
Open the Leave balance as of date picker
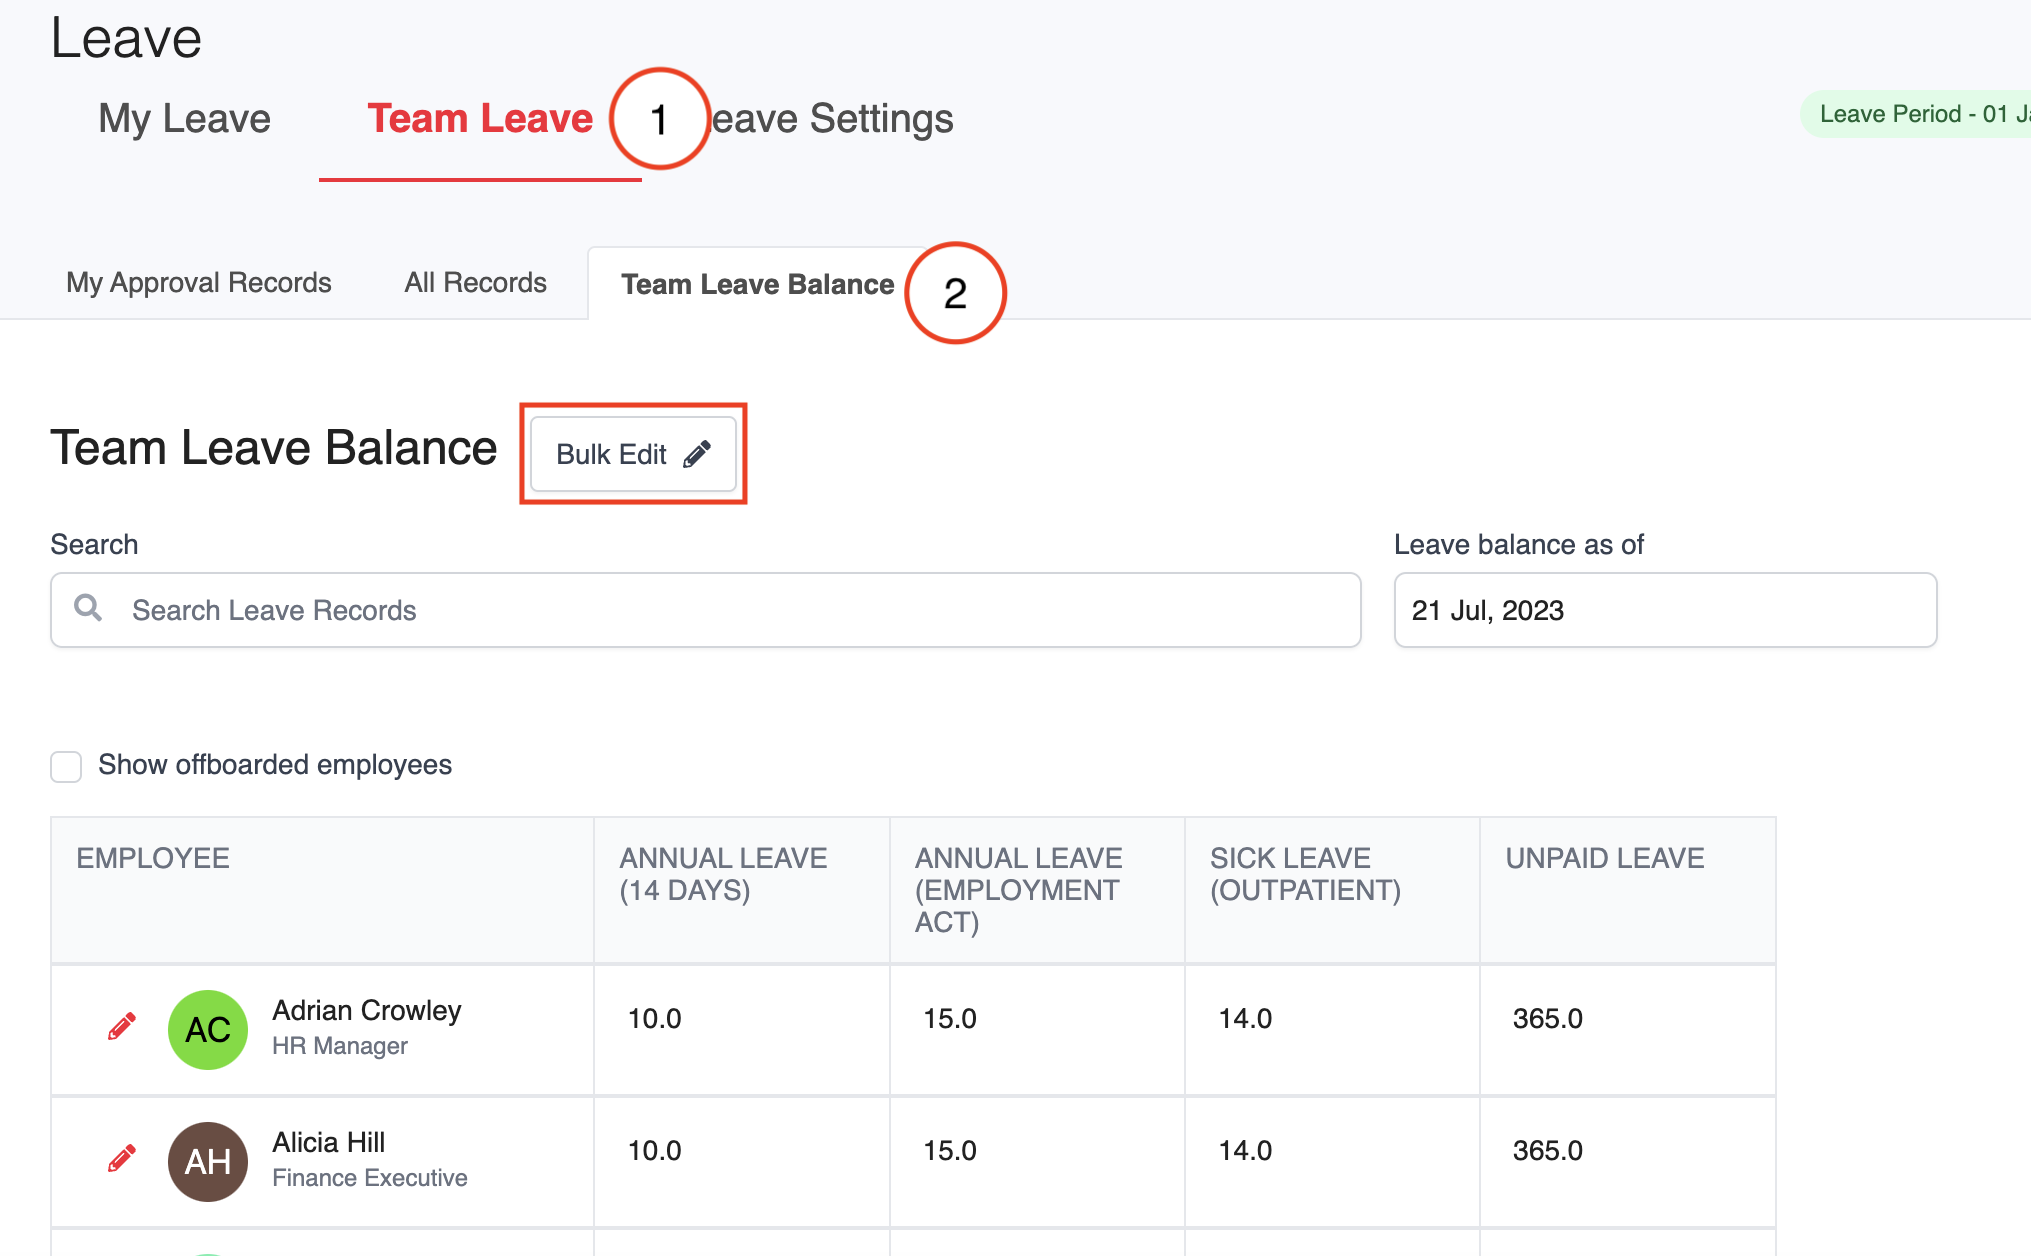click(1665, 610)
